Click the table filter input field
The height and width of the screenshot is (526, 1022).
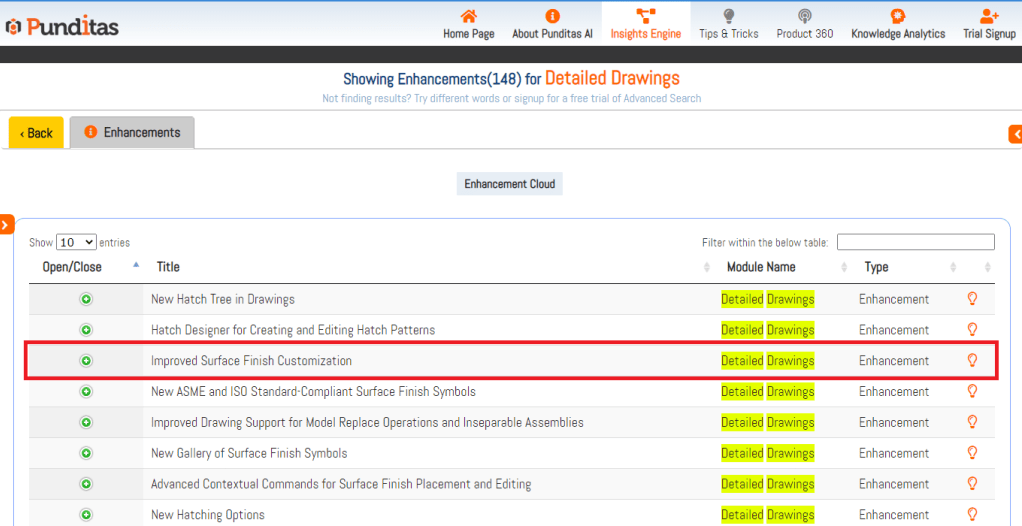click(x=915, y=242)
